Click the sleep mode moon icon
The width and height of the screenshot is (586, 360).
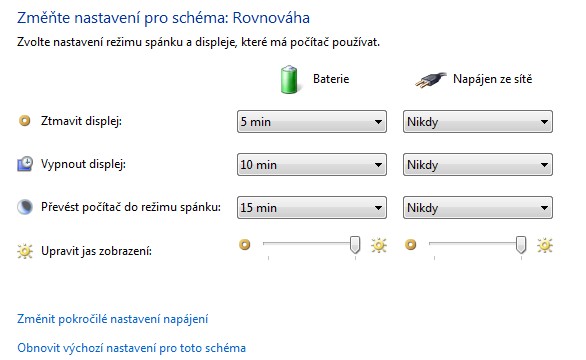(x=25, y=207)
